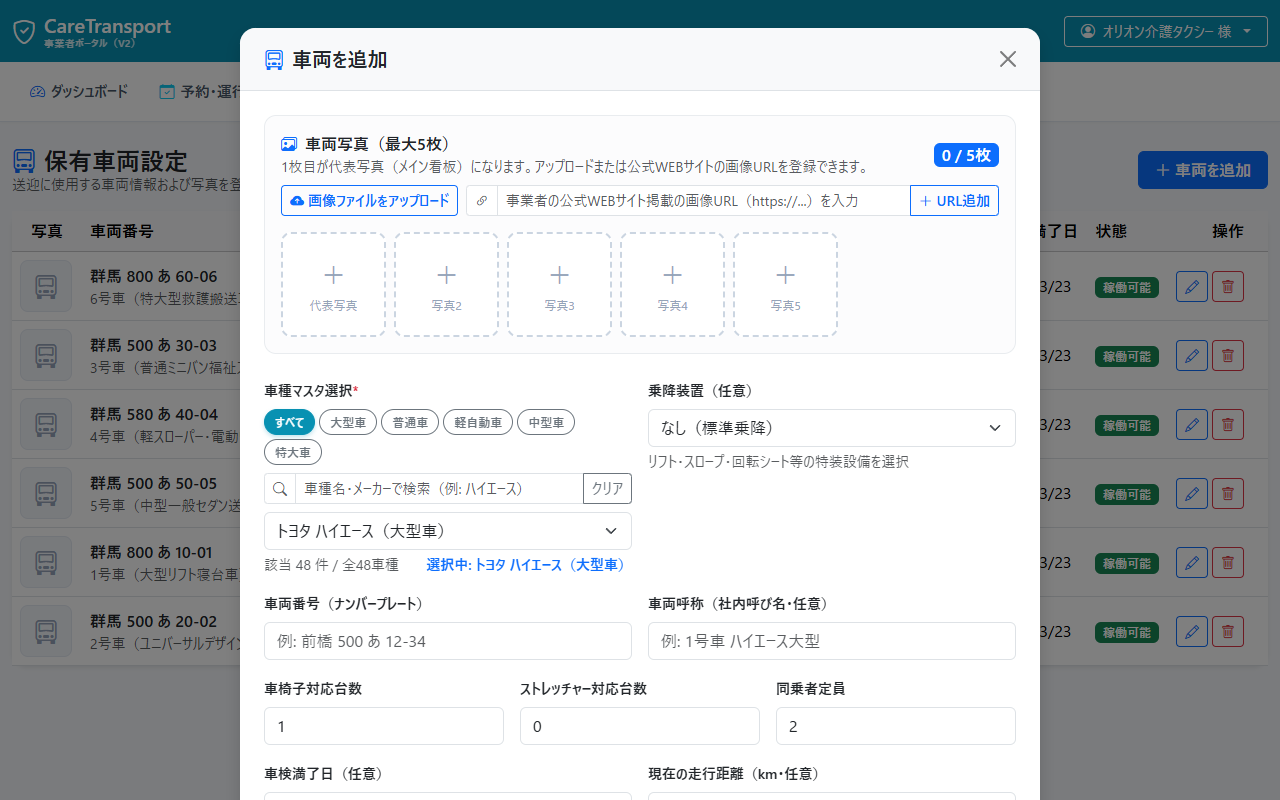The image size is (1280, 800).
Task: Focus the 公式WEBサイト画像URL input field
Action: point(703,201)
